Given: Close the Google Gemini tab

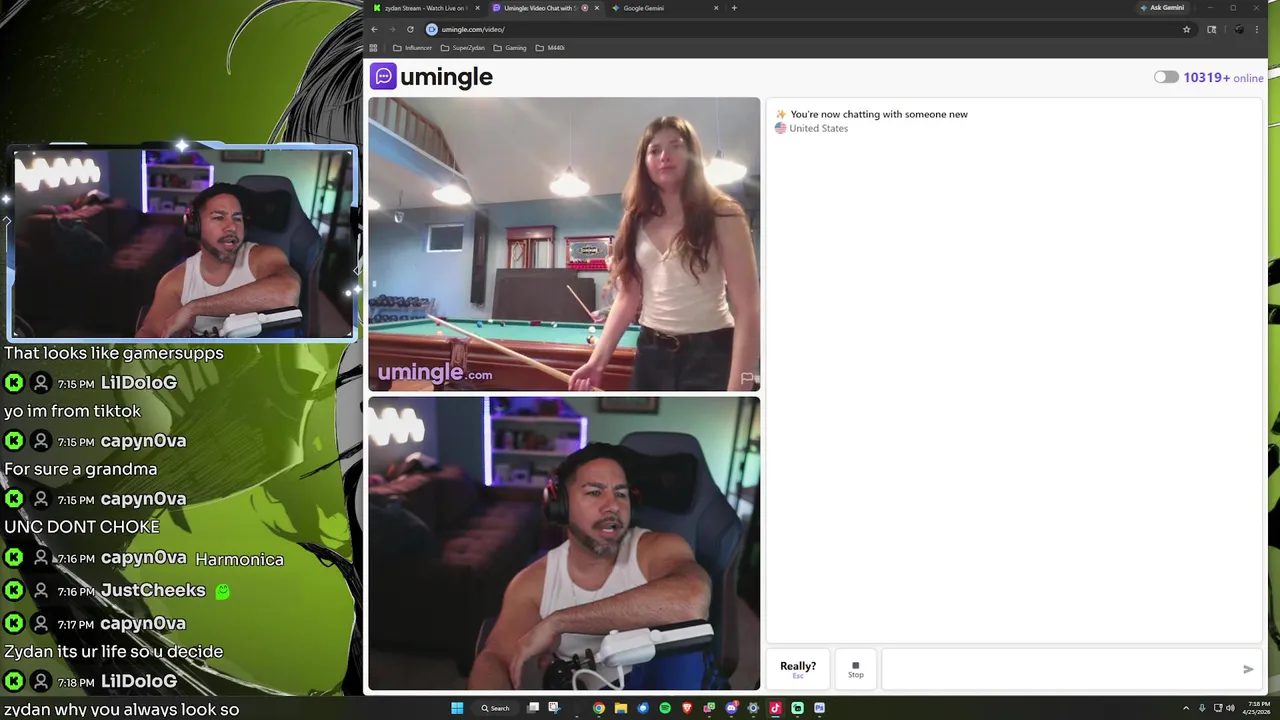Looking at the screenshot, I should [716, 8].
